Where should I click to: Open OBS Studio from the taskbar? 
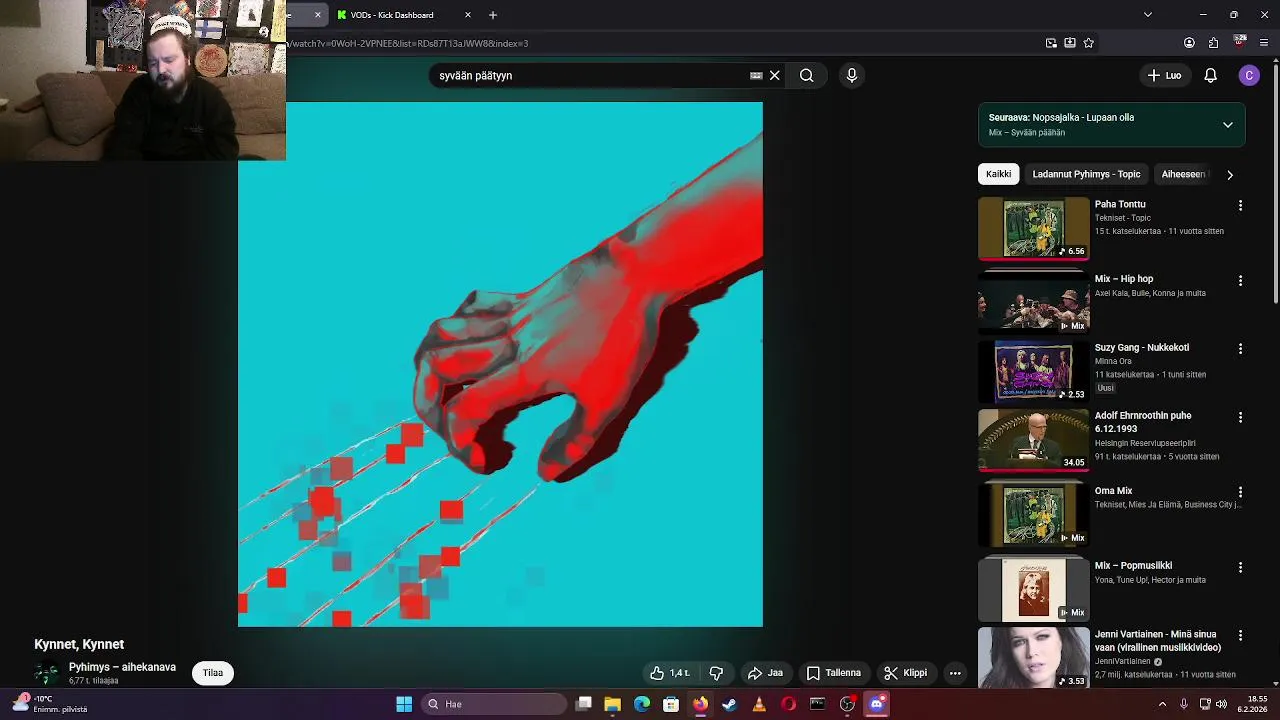point(847,704)
